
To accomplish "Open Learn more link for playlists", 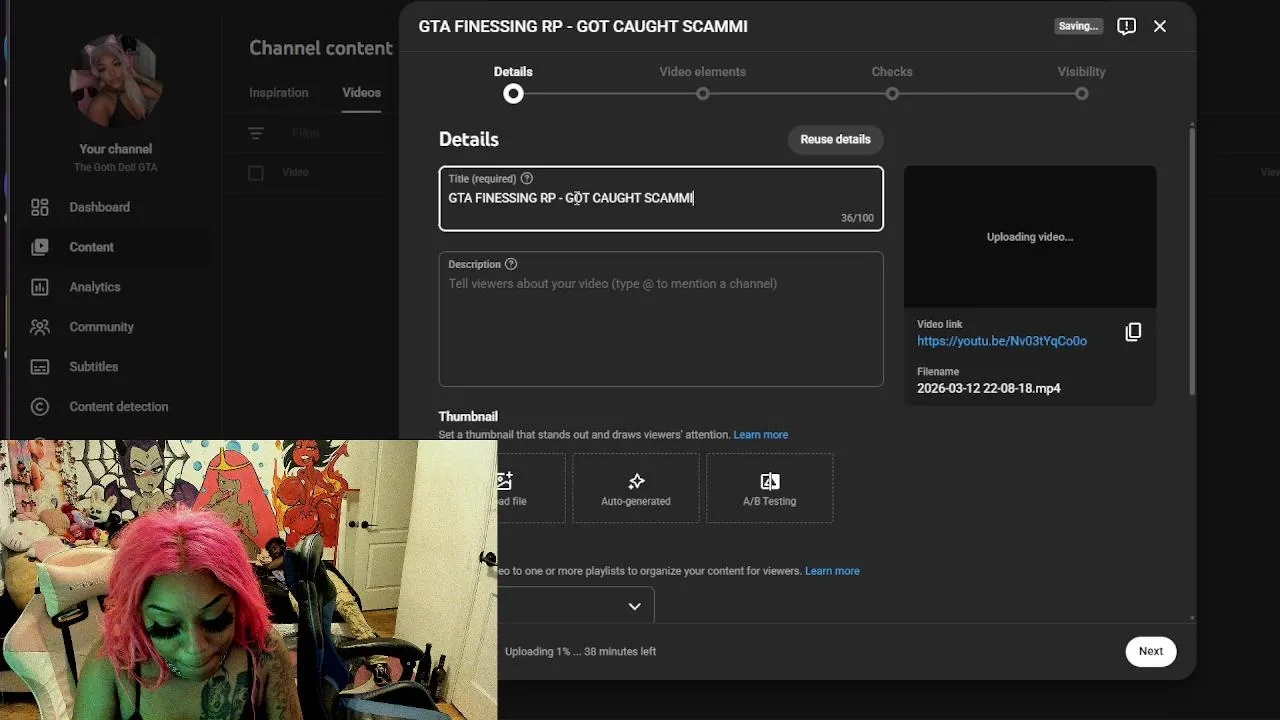I will (x=832, y=571).
